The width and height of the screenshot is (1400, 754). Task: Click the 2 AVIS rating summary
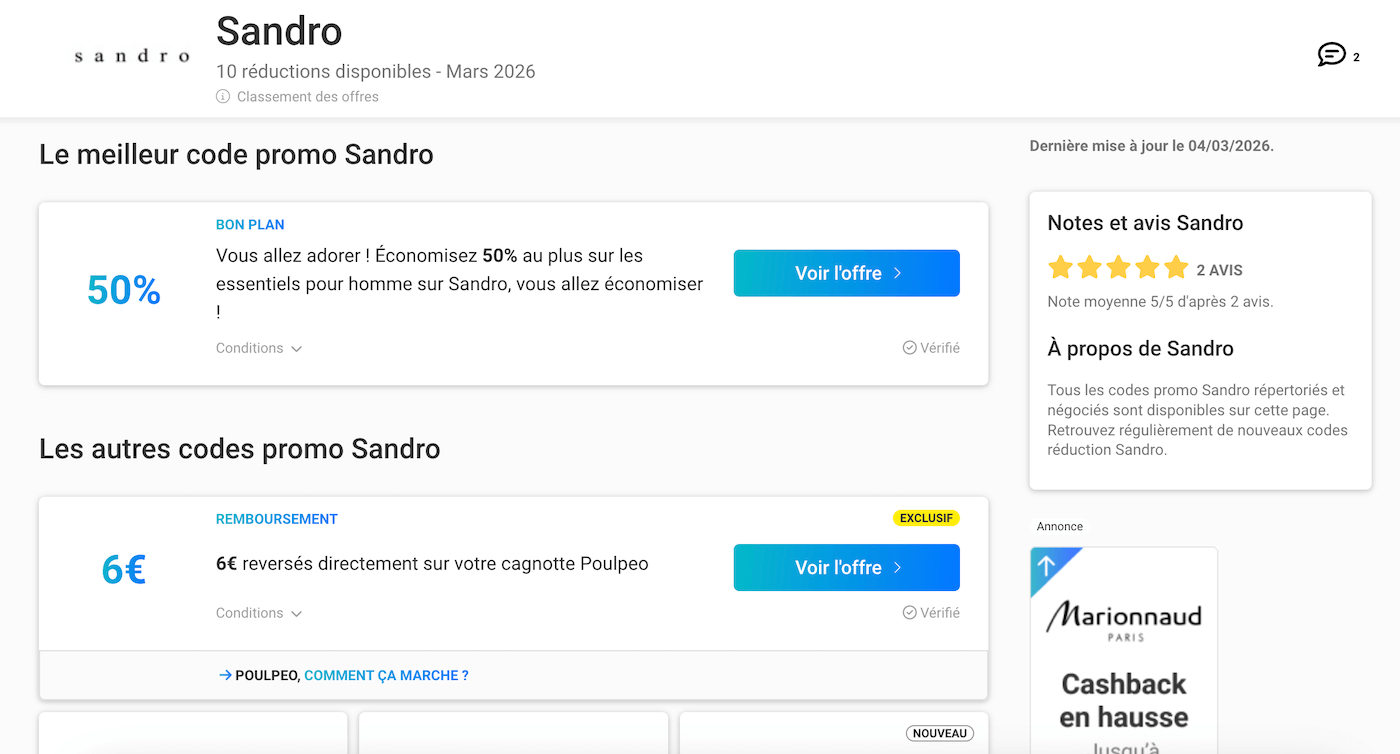pyautogui.click(x=1219, y=268)
